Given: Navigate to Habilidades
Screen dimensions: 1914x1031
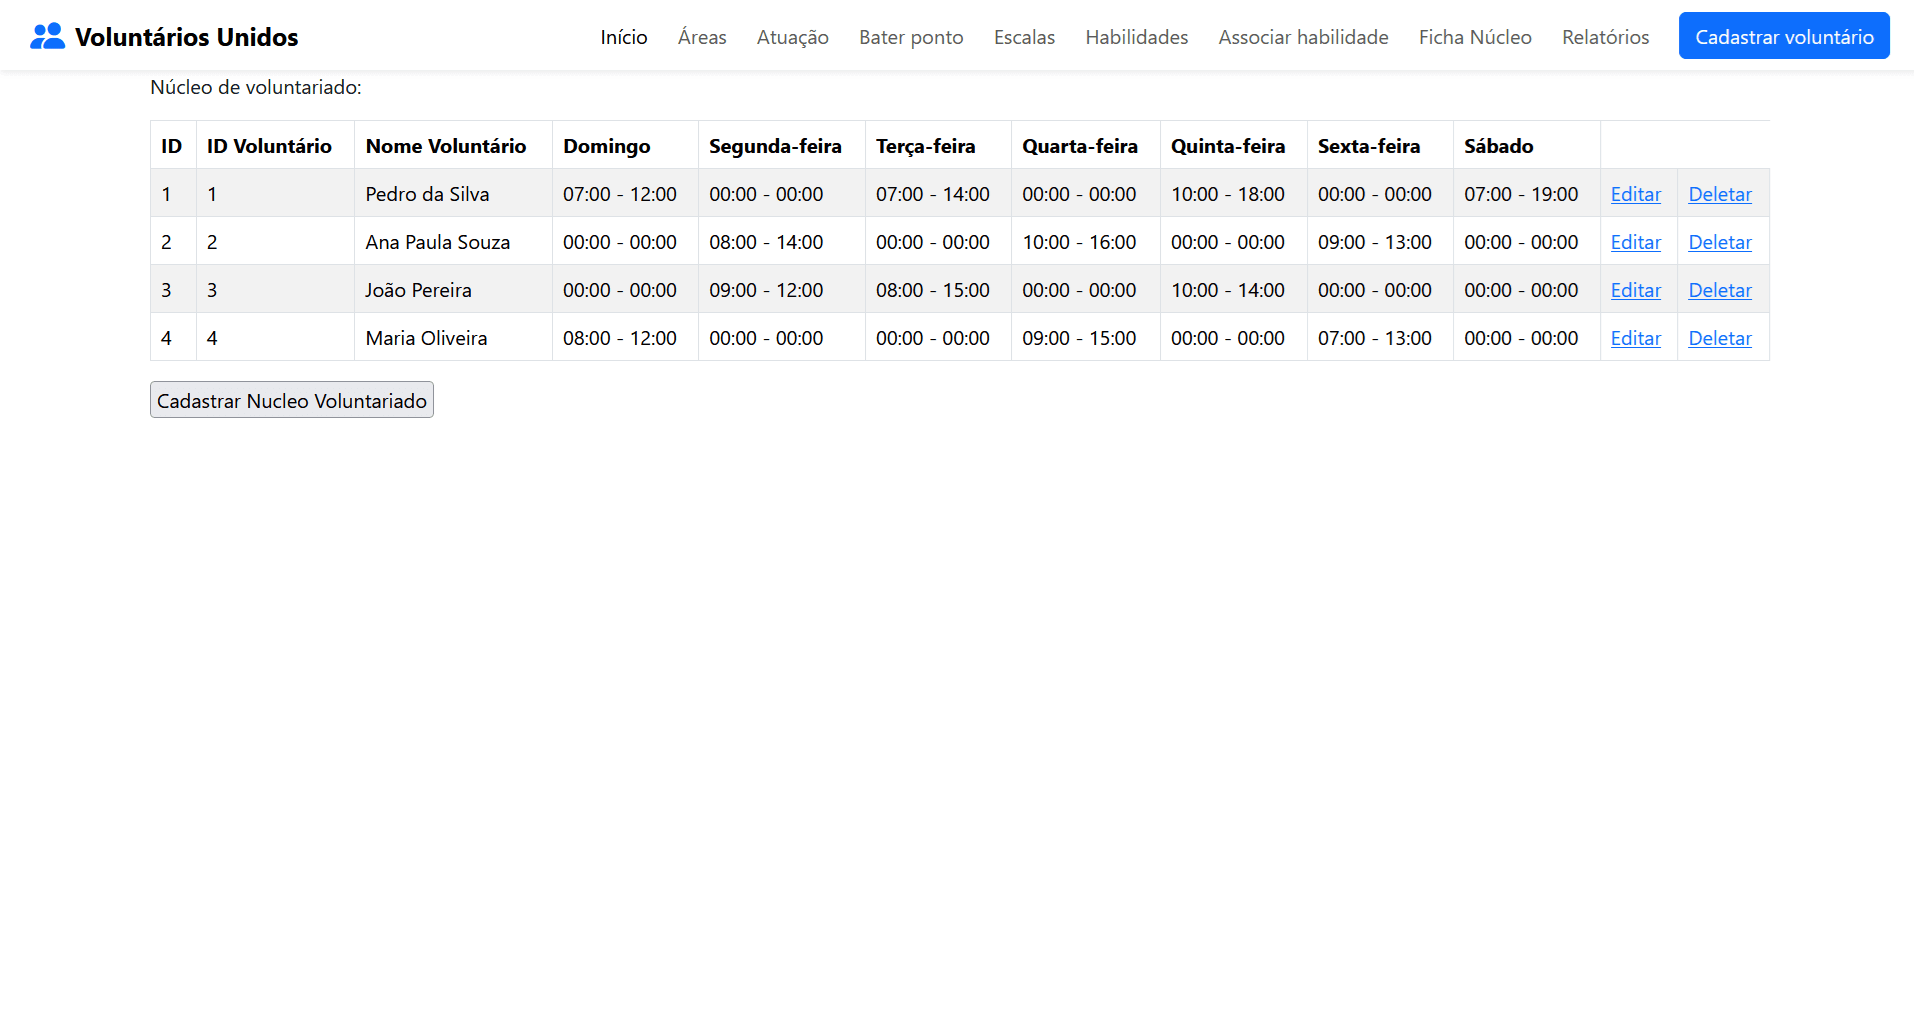Looking at the screenshot, I should point(1136,37).
